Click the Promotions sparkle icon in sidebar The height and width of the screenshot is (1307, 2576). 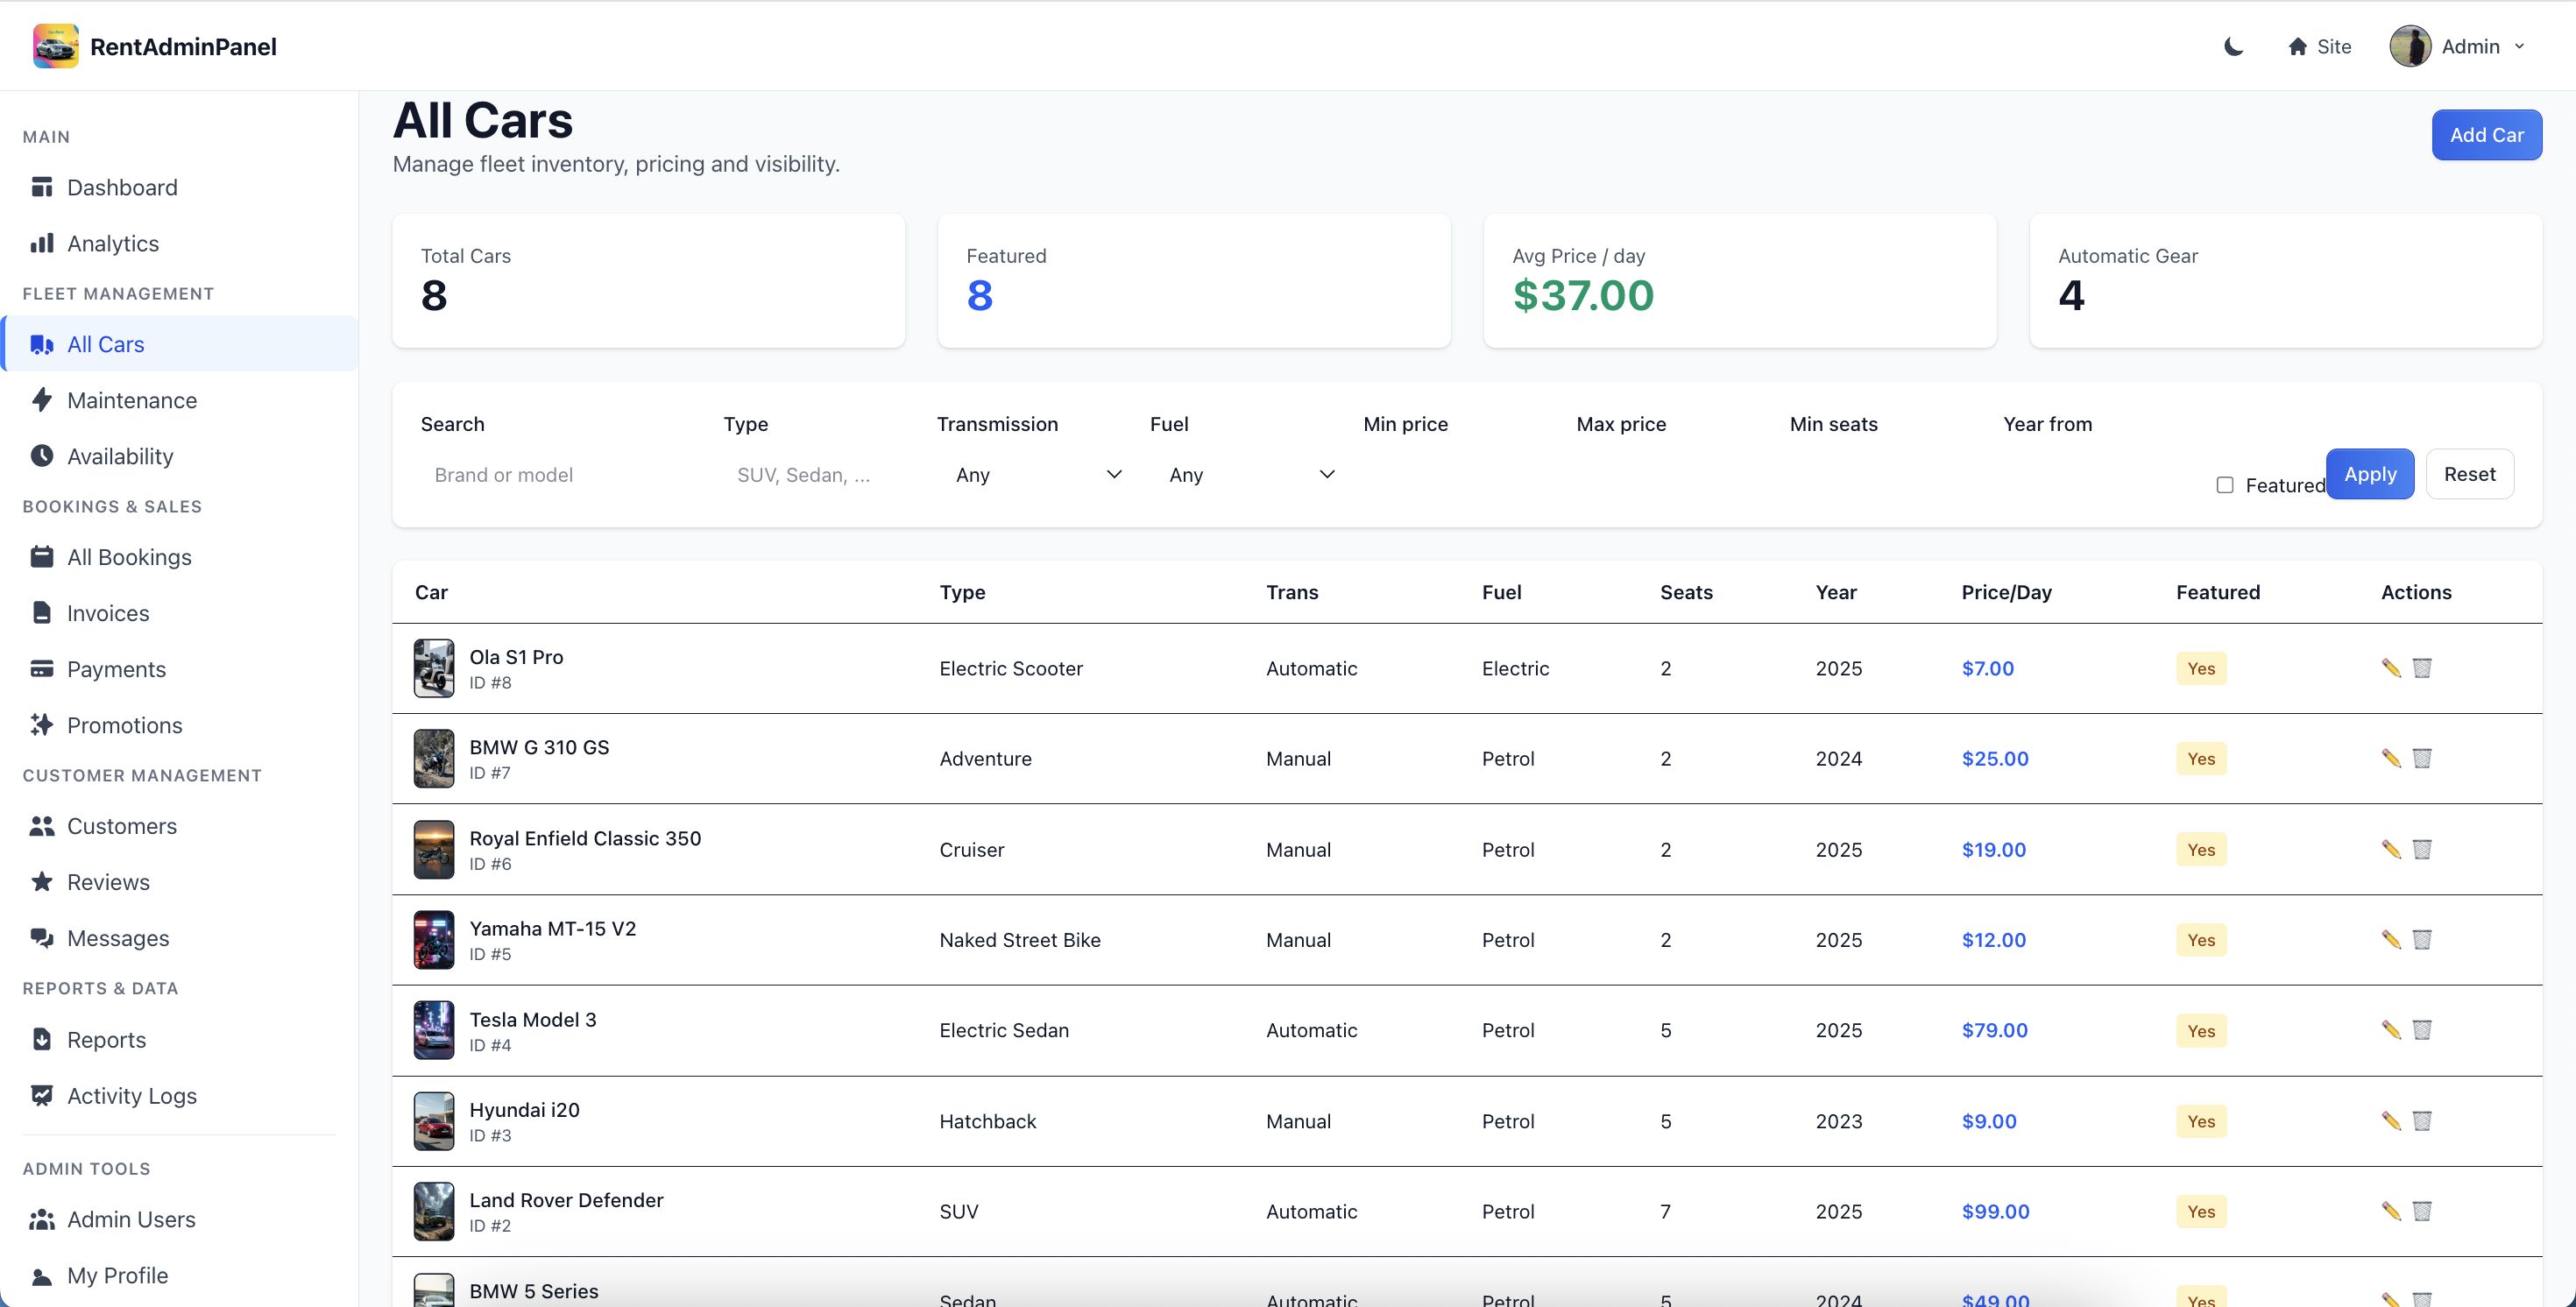[42, 725]
